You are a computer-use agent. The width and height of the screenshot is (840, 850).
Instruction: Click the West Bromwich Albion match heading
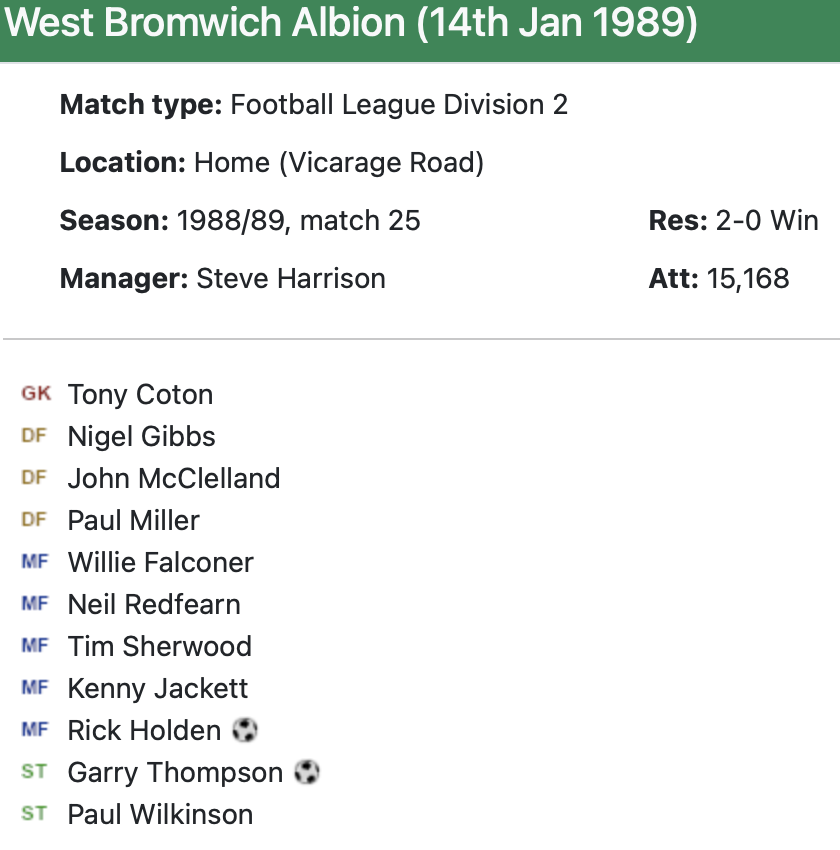click(x=350, y=24)
